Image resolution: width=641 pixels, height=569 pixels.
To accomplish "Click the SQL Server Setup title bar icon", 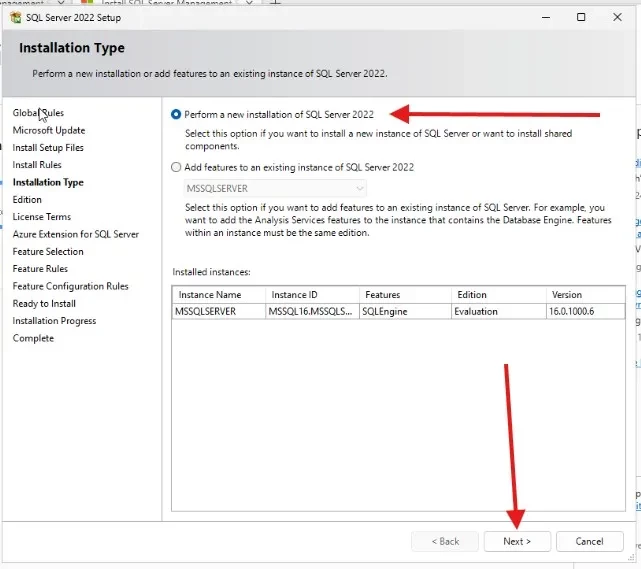I will (16, 18).
